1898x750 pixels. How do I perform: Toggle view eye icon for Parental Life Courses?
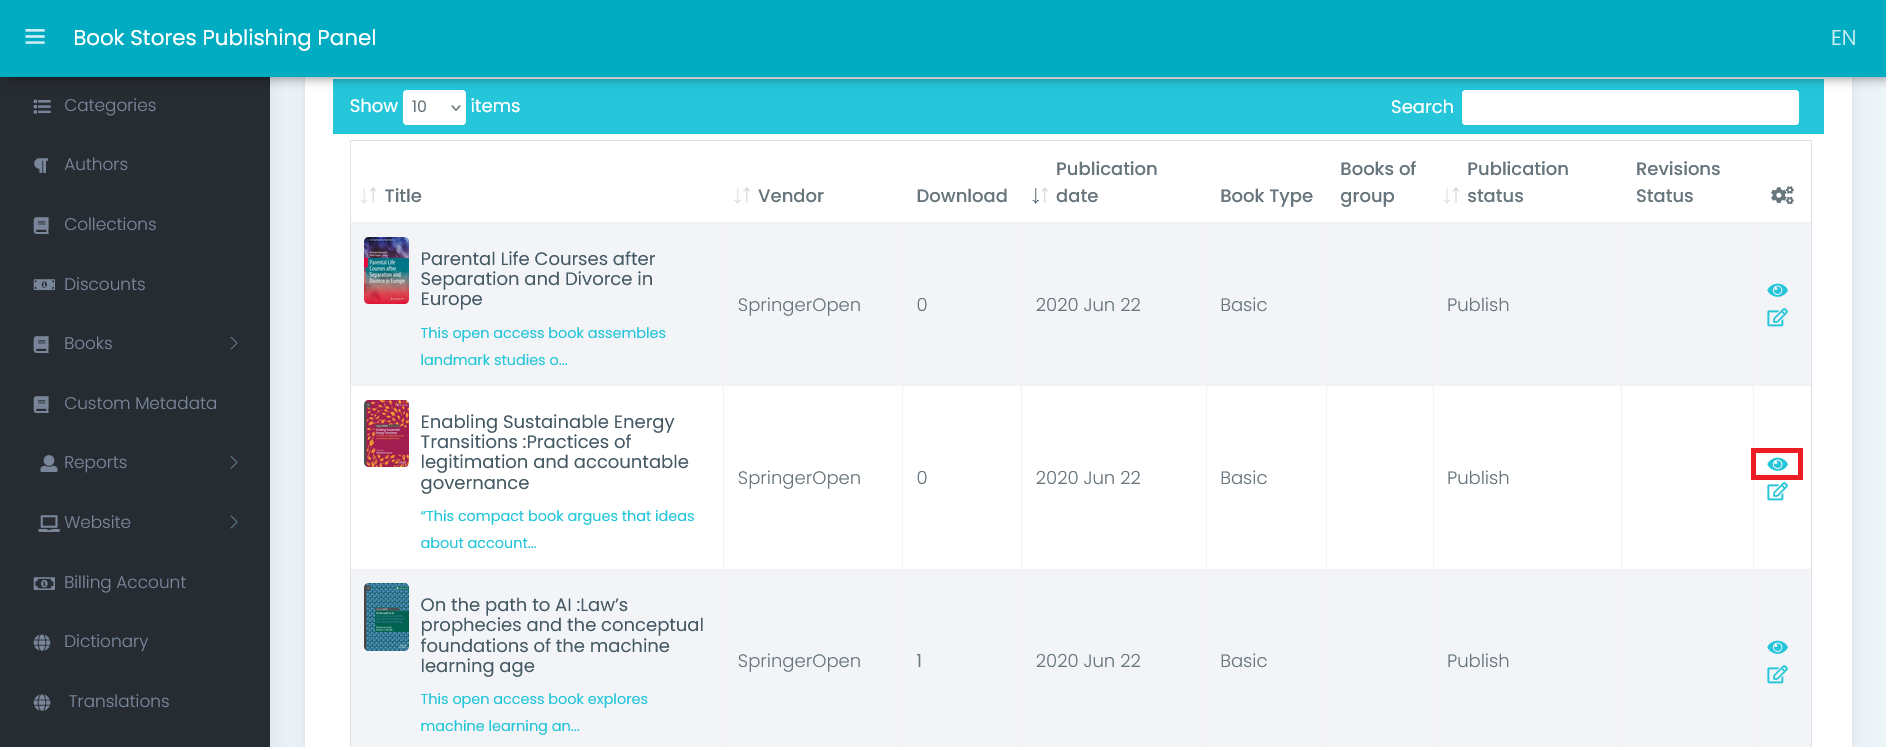tap(1776, 290)
